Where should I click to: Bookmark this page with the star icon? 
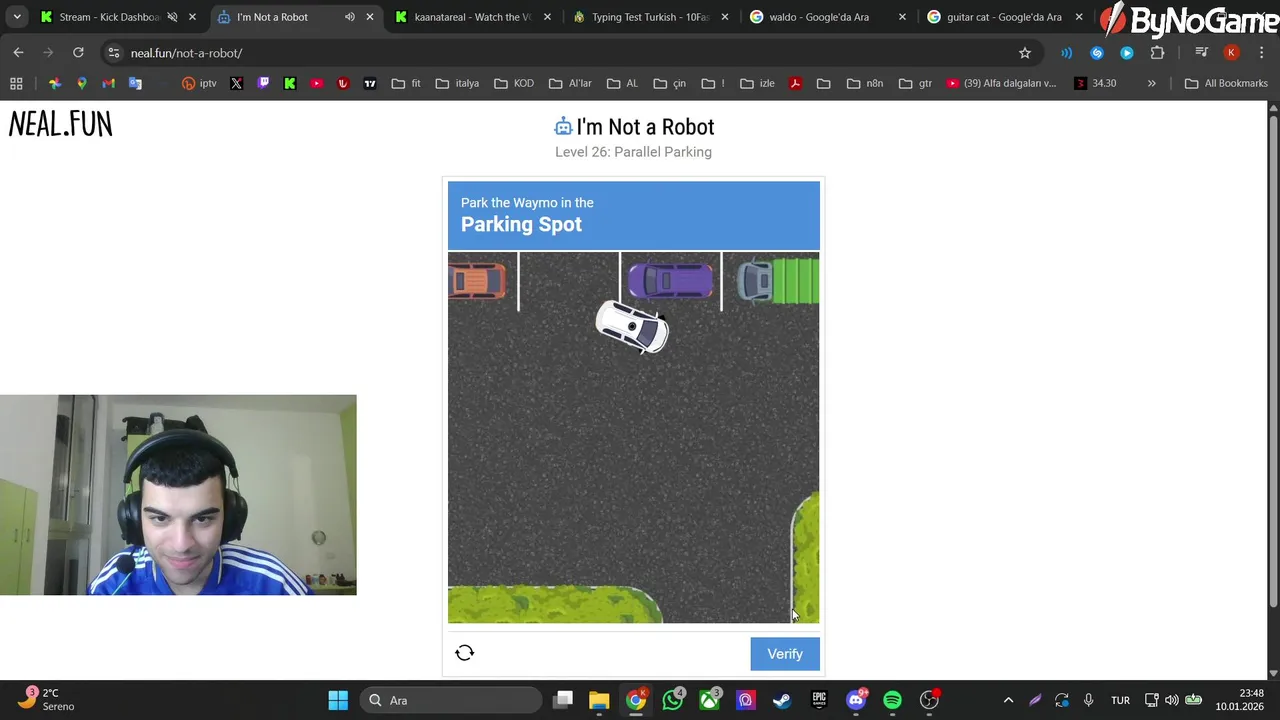[1025, 53]
